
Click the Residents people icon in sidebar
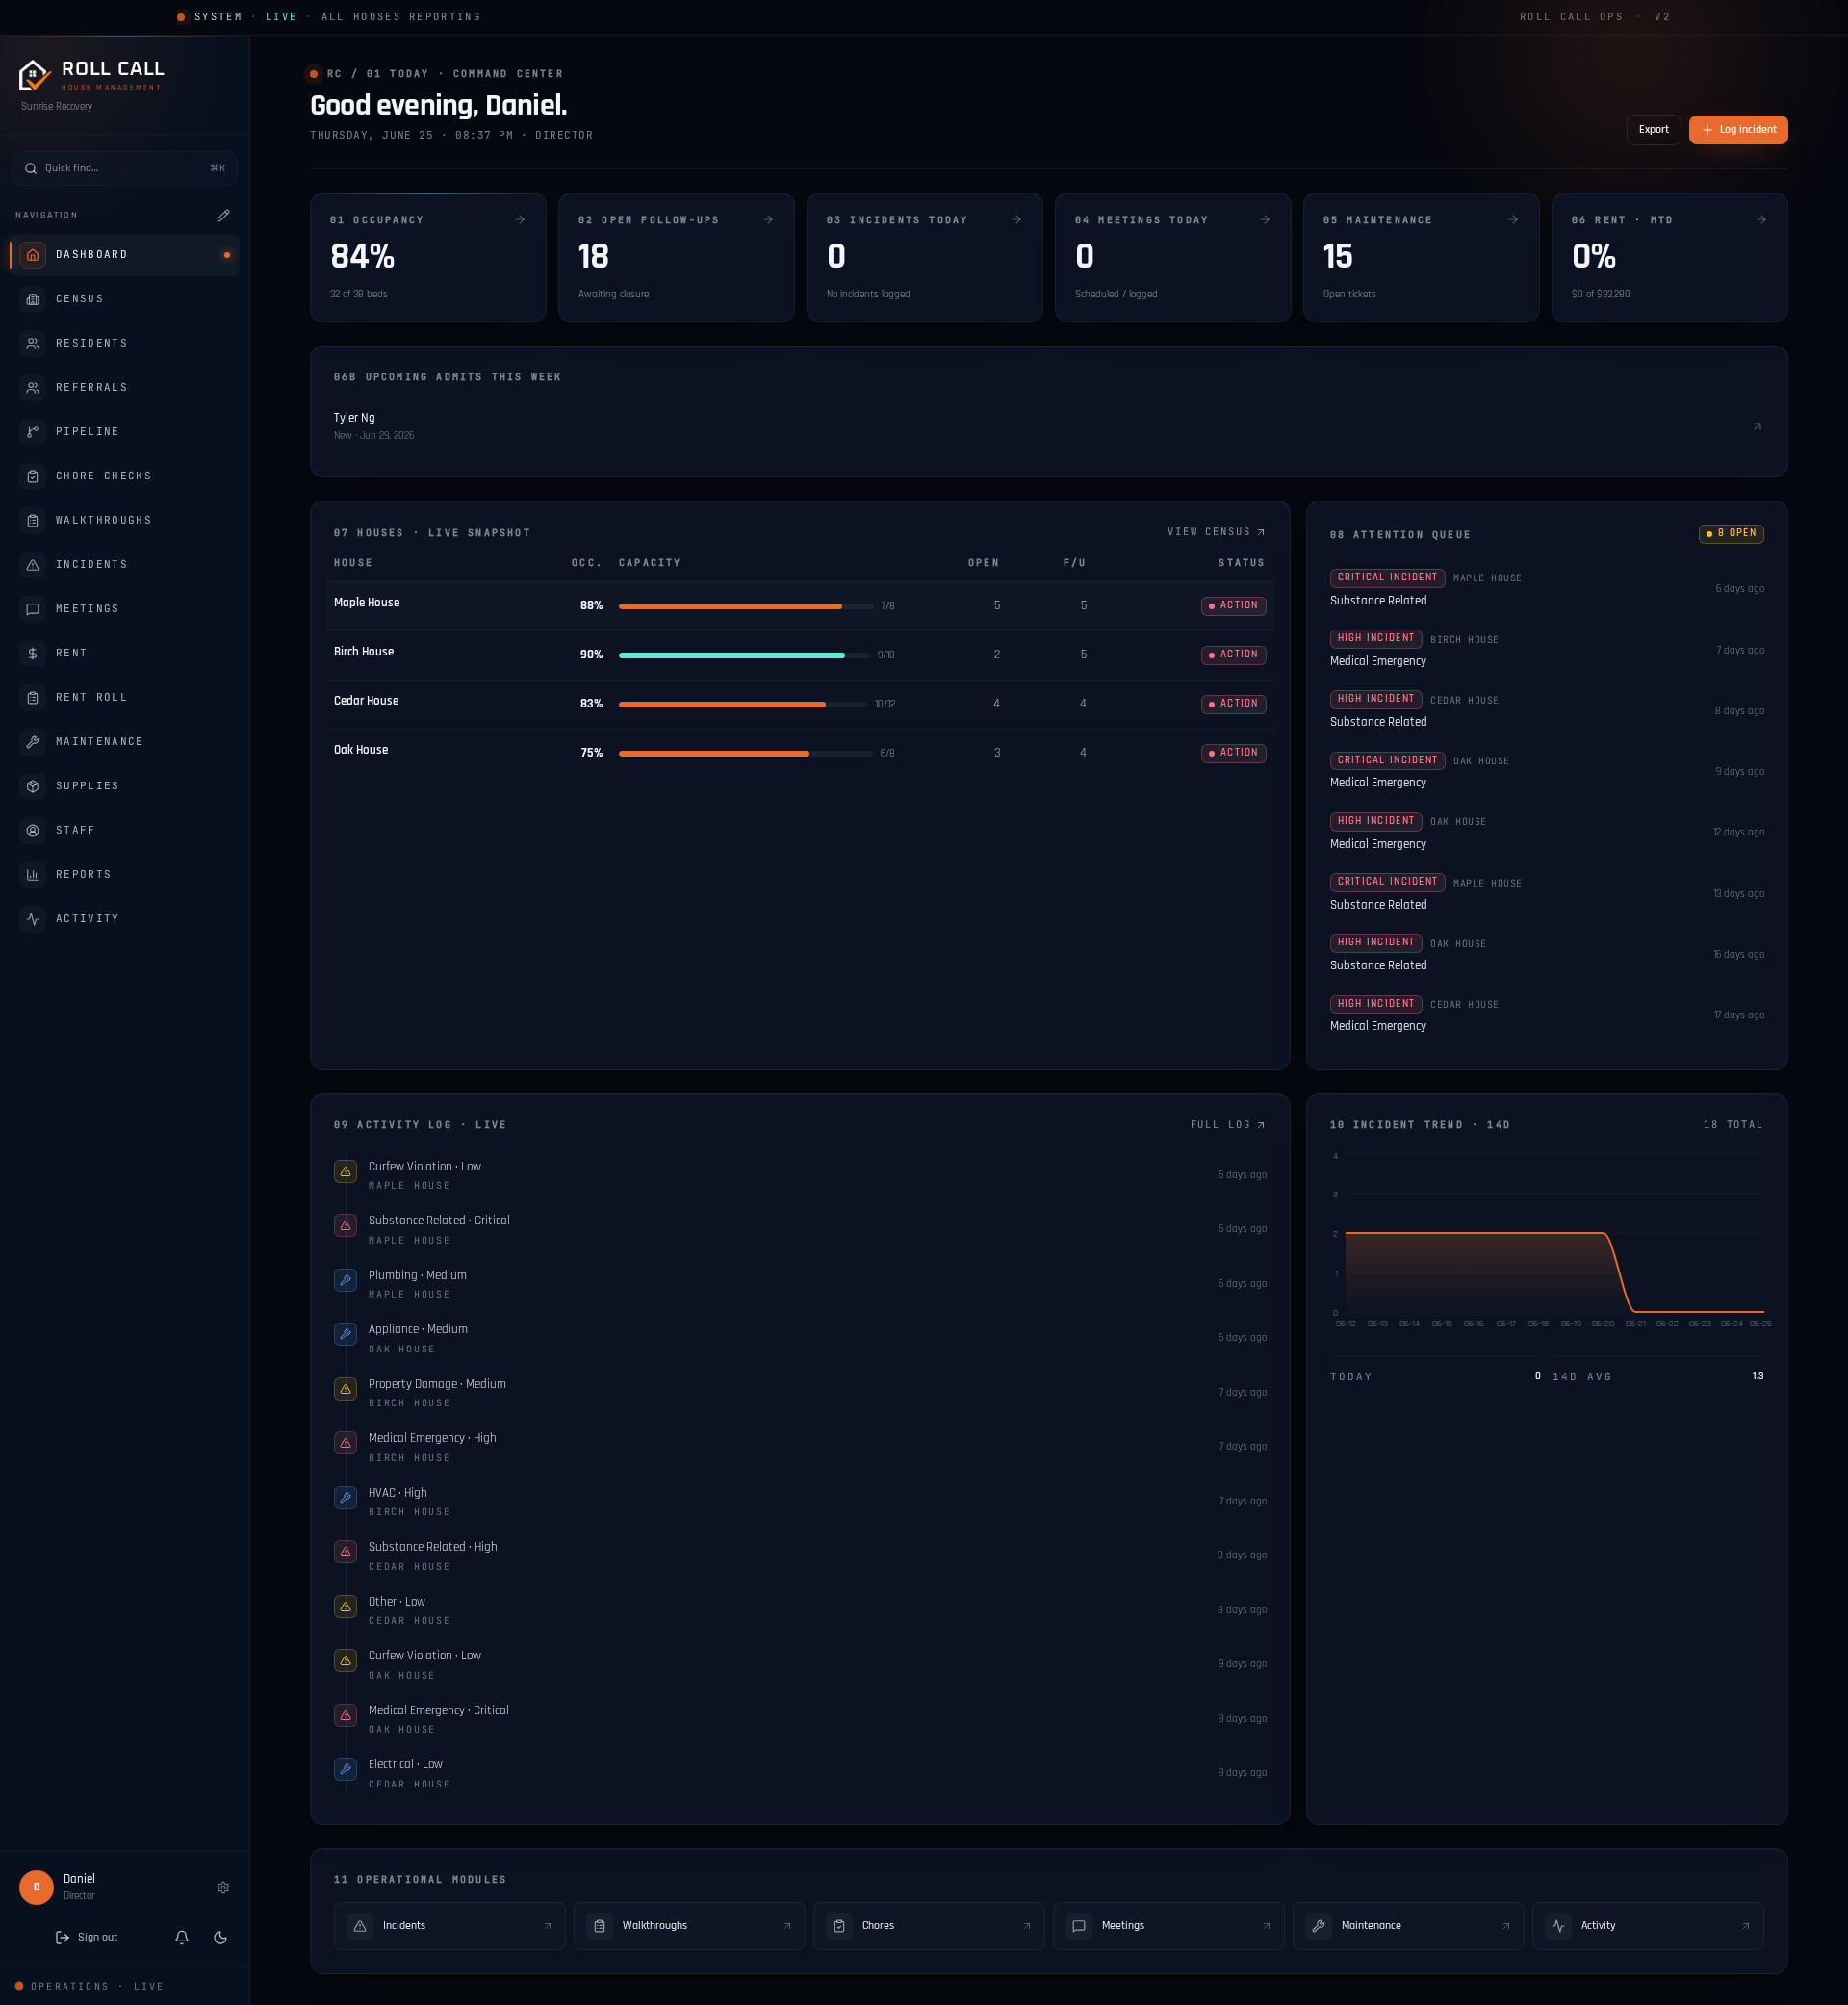33,343
